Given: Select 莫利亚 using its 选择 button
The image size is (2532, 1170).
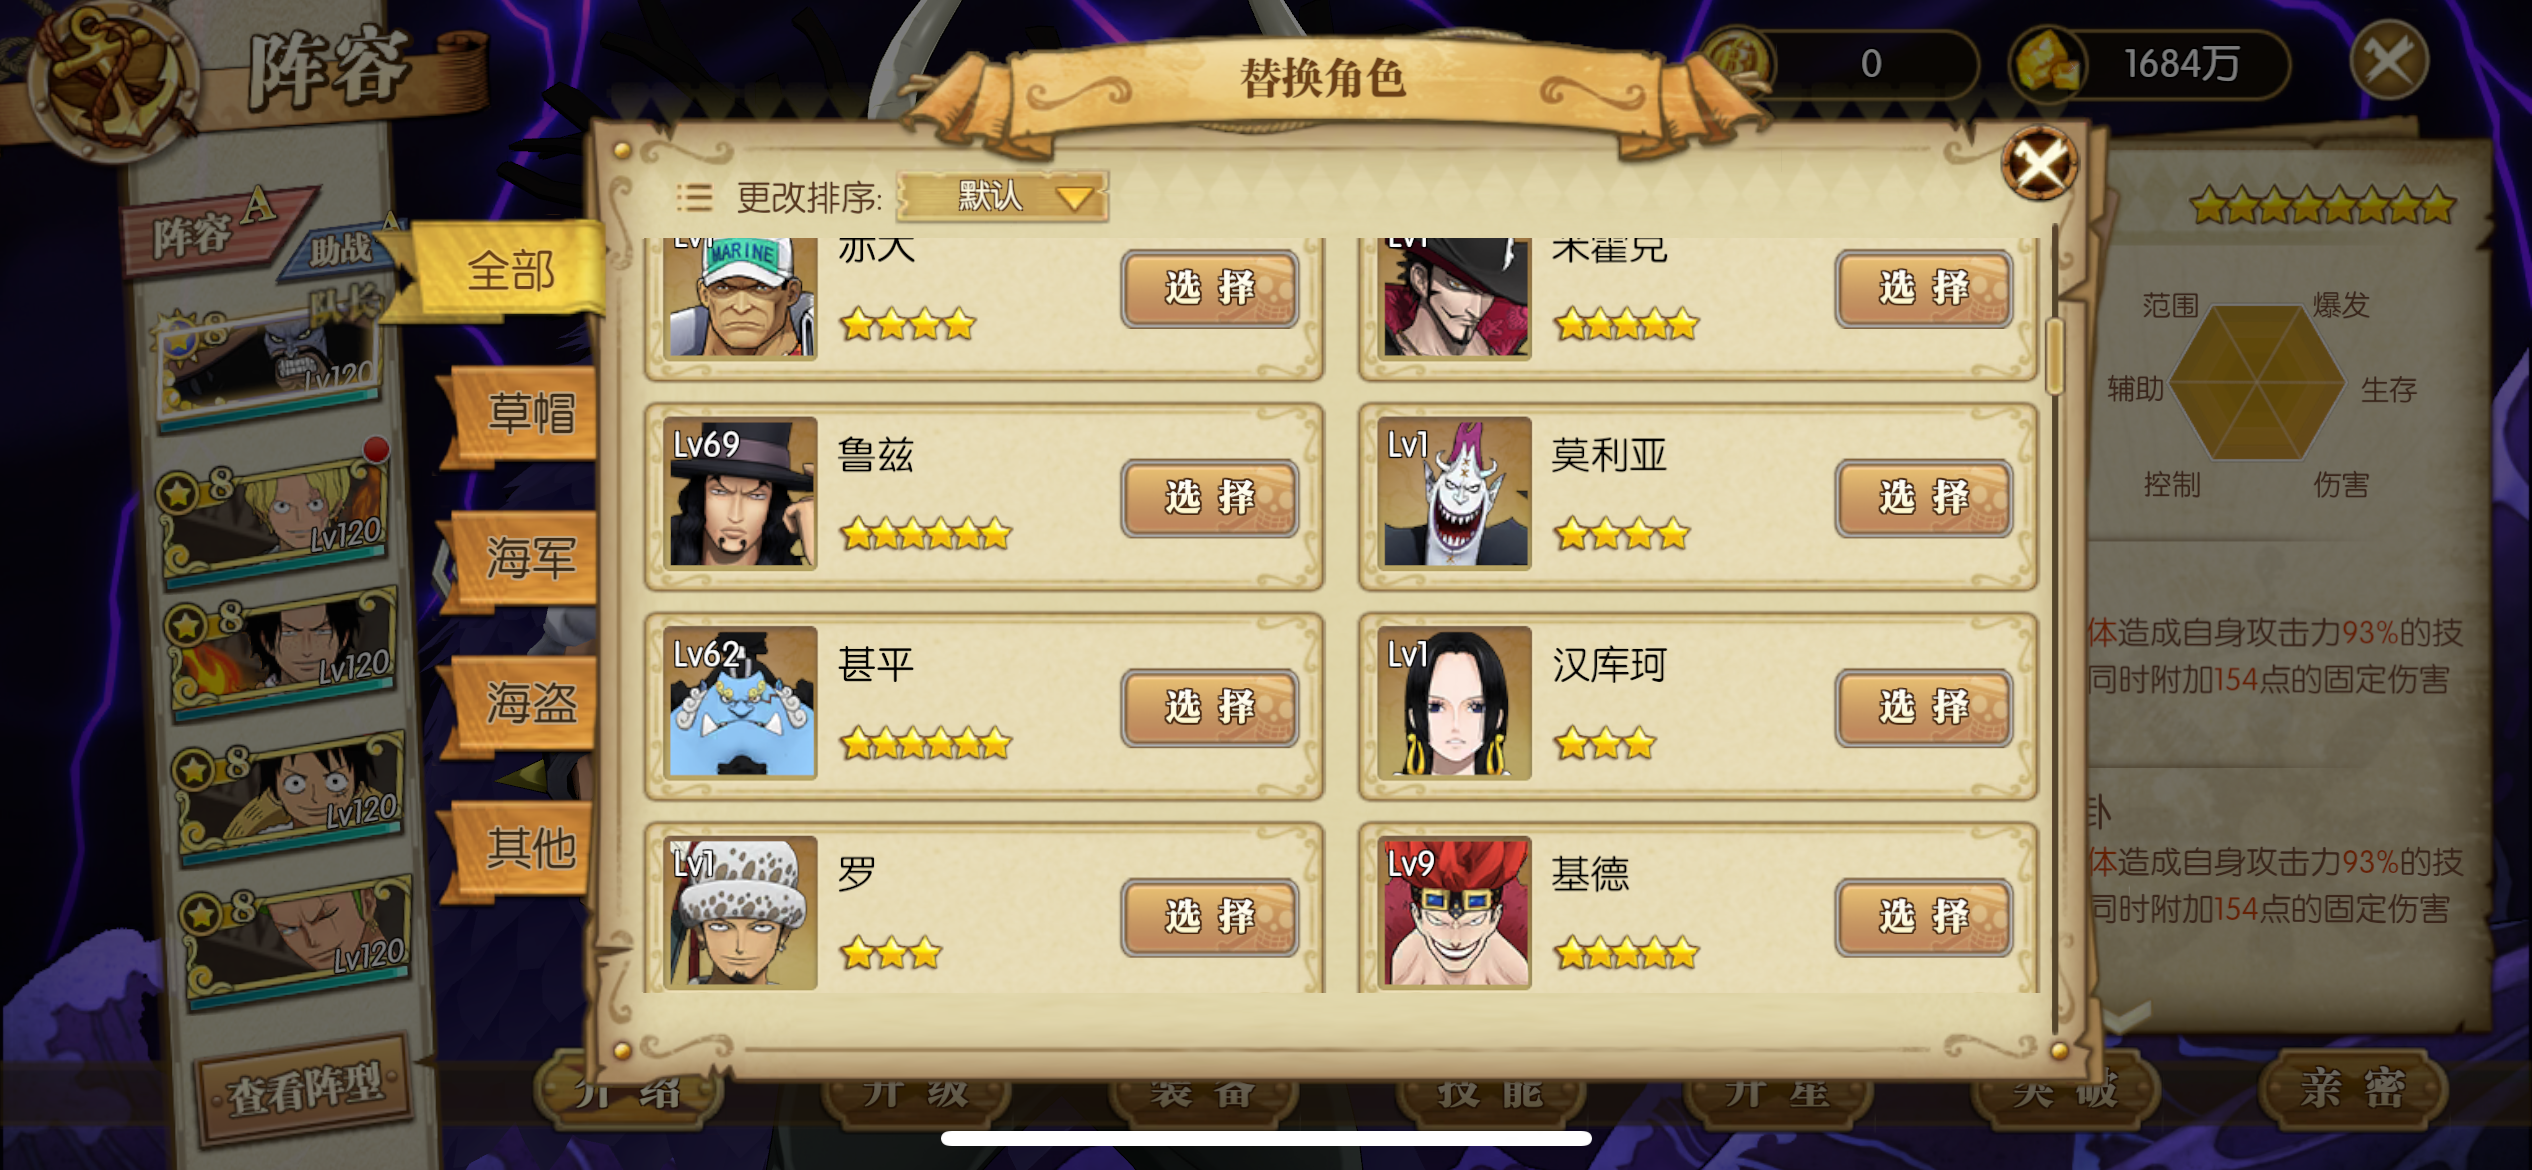Looking at the screenshot, I should pyautogui.click(x=1923, y=498).
